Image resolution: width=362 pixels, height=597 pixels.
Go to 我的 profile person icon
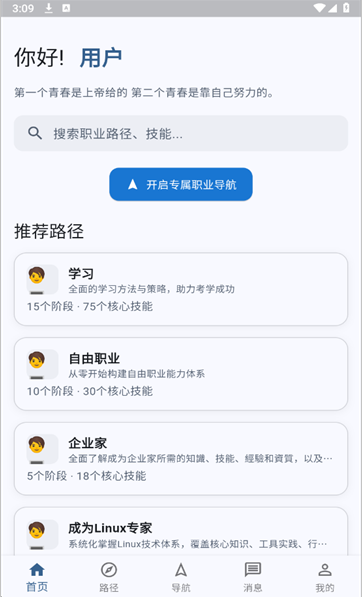point(325,570)
